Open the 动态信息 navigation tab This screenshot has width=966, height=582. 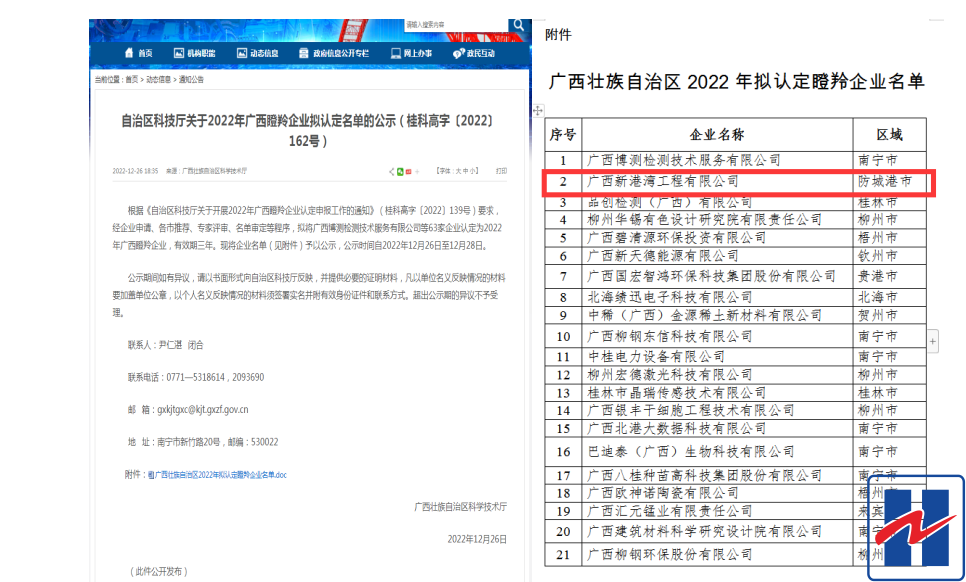(x=264, y=53)
